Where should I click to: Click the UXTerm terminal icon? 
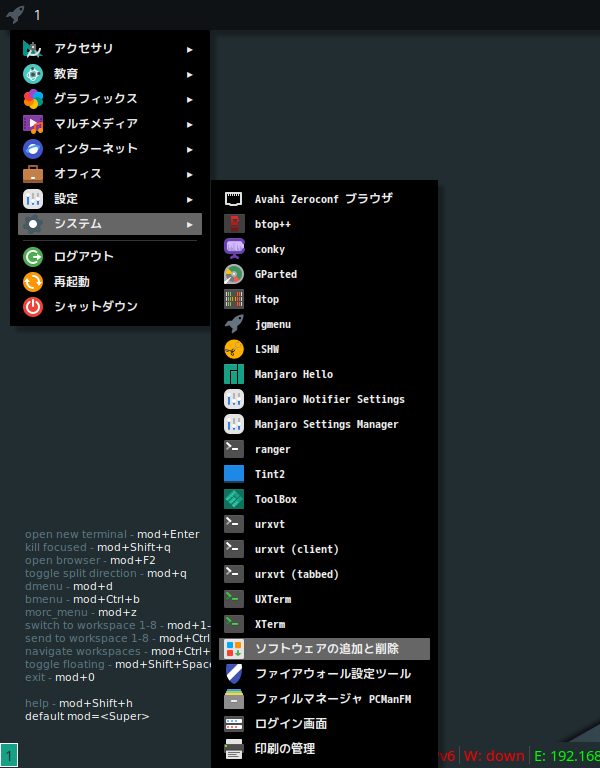pos(234,599)
